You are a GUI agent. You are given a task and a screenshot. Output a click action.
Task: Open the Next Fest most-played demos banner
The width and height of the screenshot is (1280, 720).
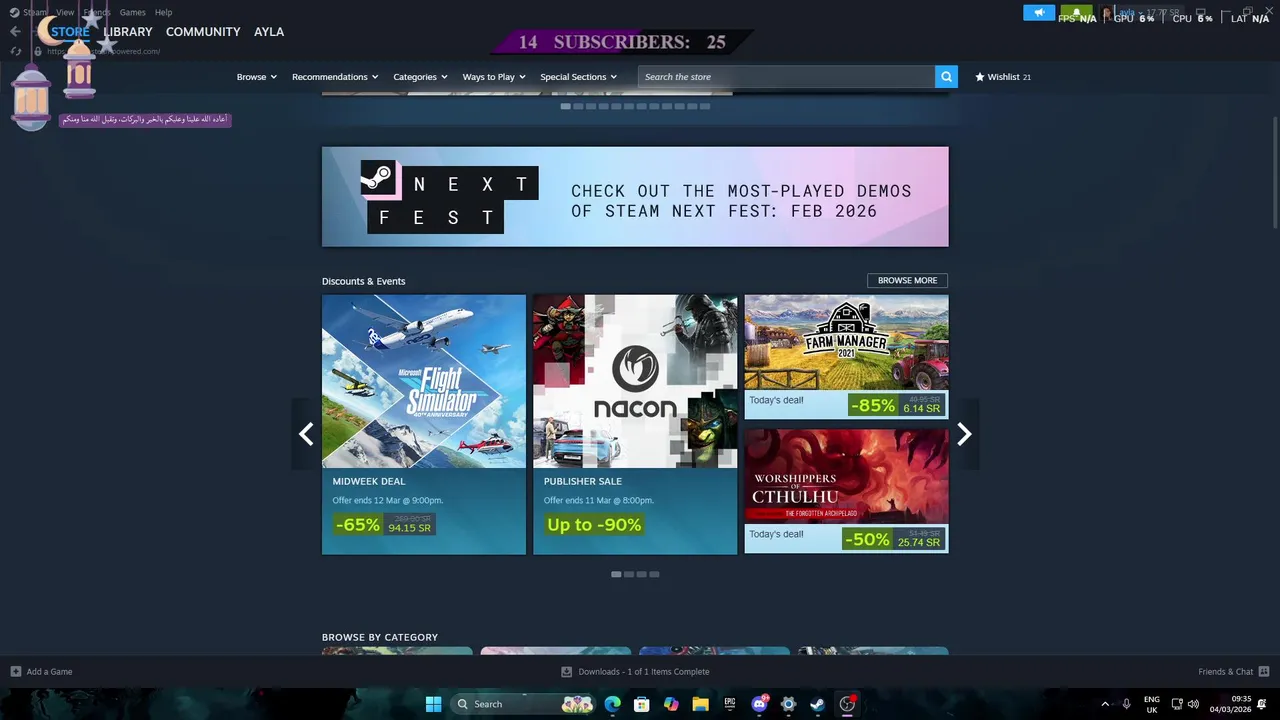pyautogui.click(x=635, y=197)
